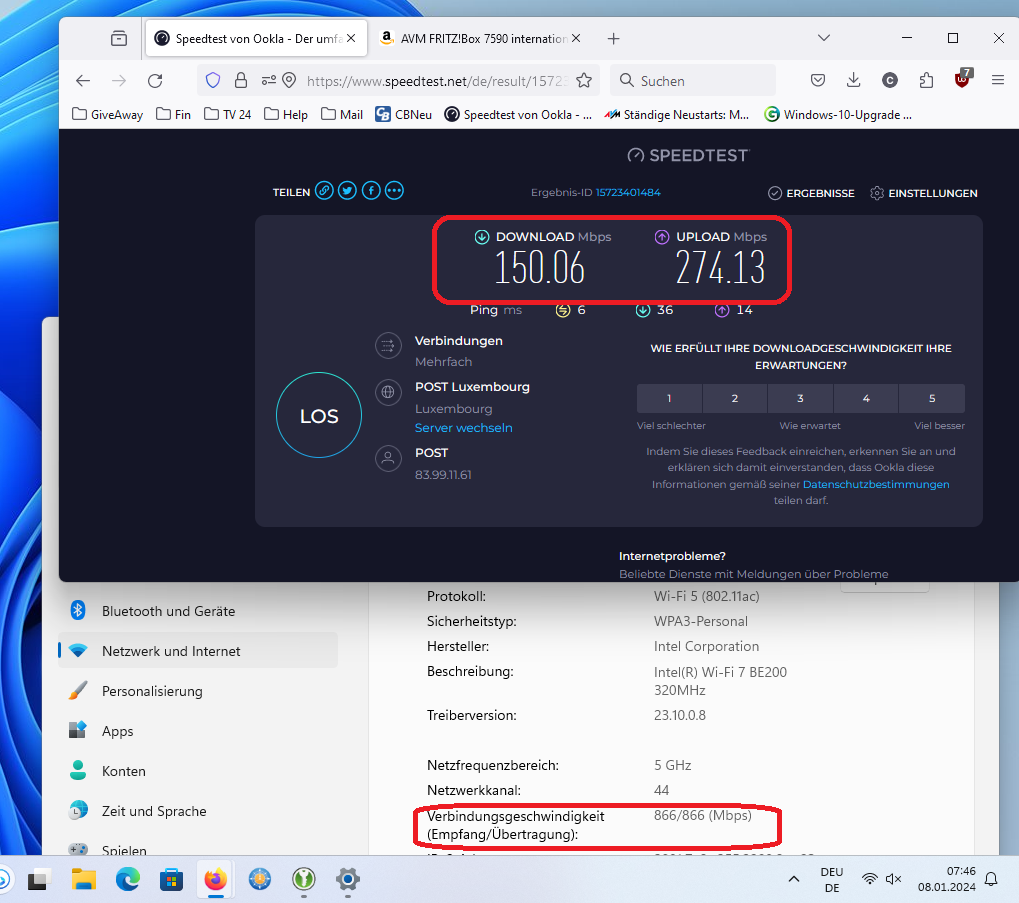Open result ID 15723401484 link
Viewport: 1019px width, 903px height.
click(x=628, y=192)
